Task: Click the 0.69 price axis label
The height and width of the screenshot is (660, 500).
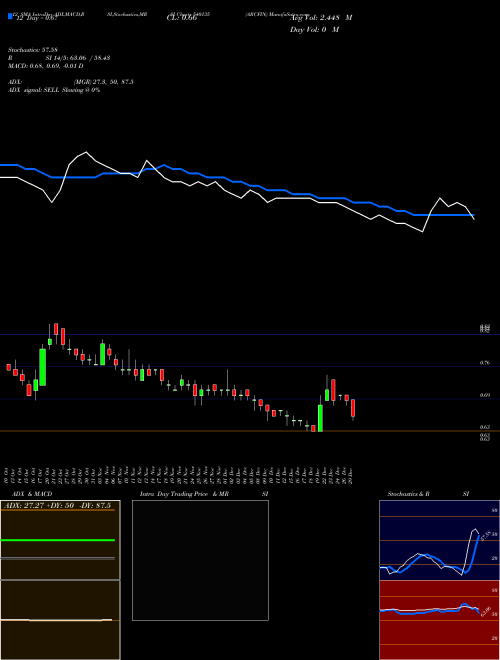Action: point(484,395)
